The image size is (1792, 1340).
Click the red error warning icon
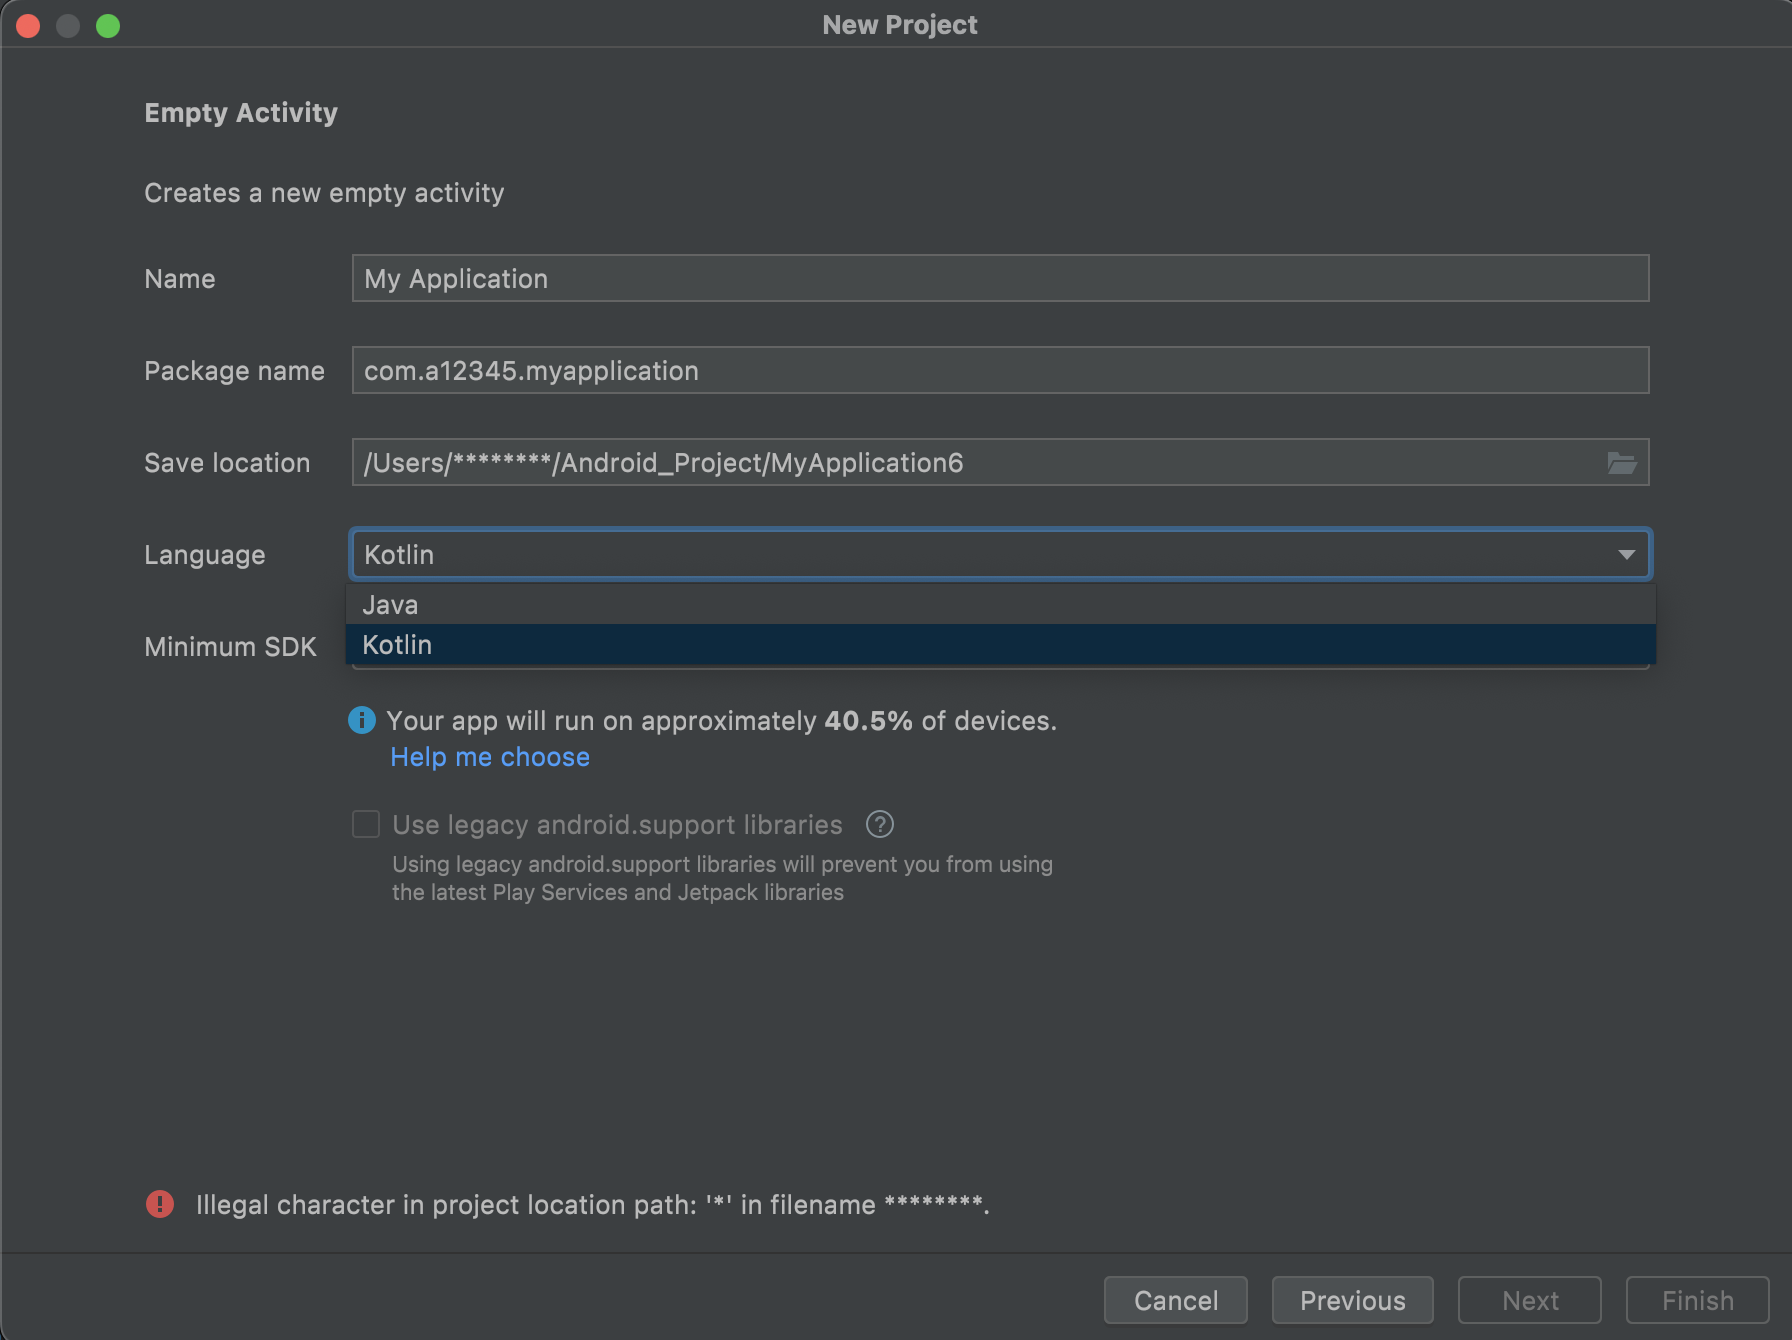[160, 1204]
